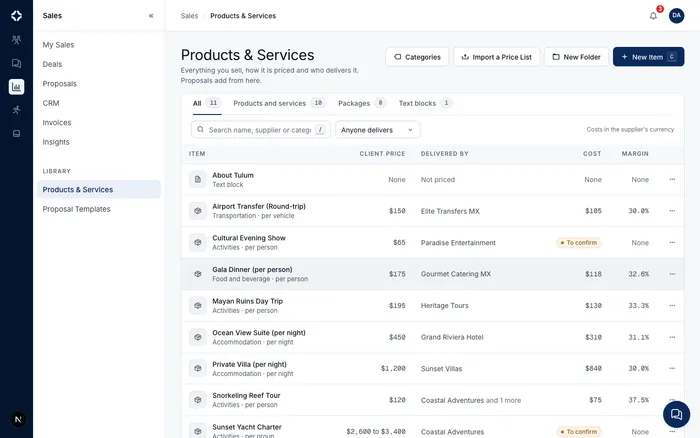Open the running figure activities icon

click(x=17, y=110)
